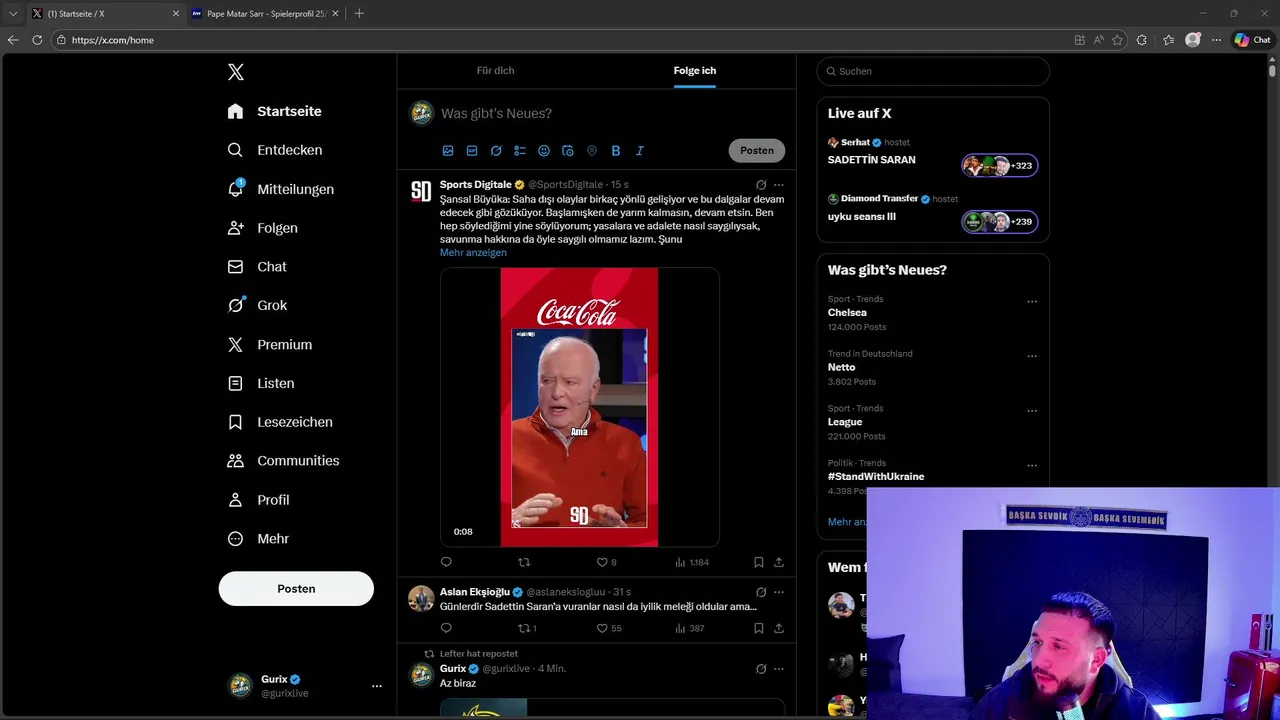Add a GIF to the post
The height and width of the screenshot is (720, 1280).
pos(472,151)
